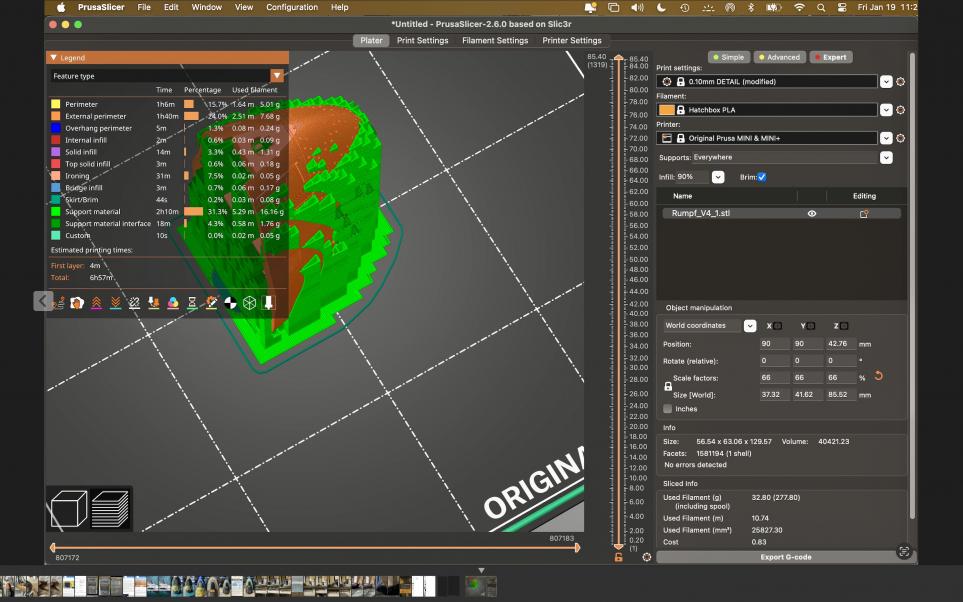The height and width of the screenshot is (602, 963).
Task: Select the Advanced mode button
Action: [779, 57]
